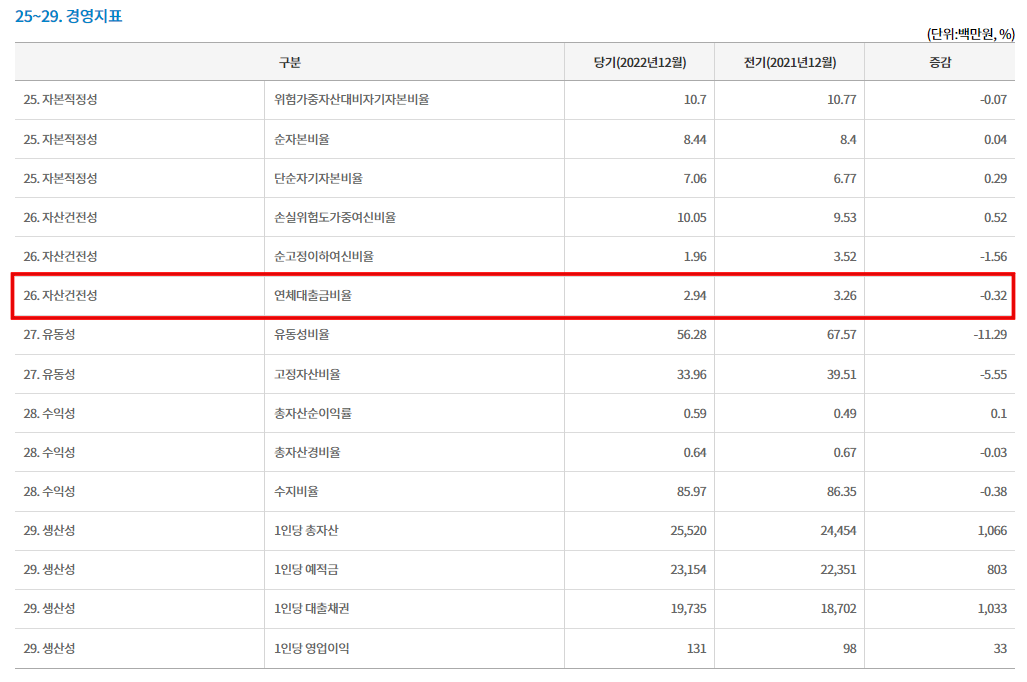Click the -0.07 change value
The width and height of the screenshot is (1027, 682).
994,100
